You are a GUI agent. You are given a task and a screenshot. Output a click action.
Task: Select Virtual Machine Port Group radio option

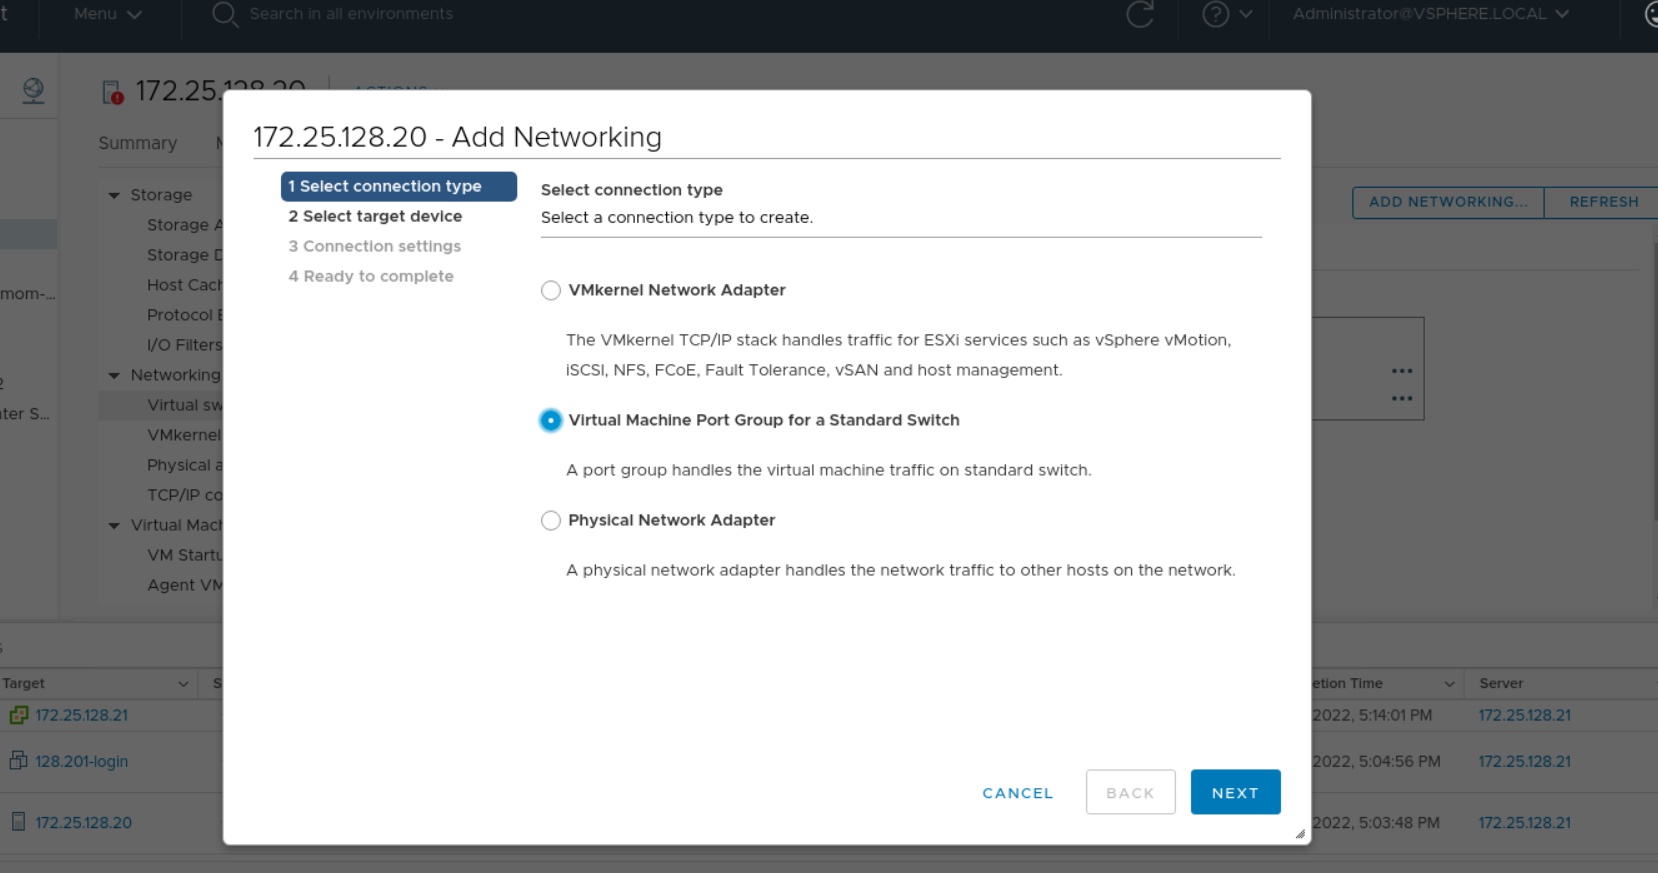pos(551,421)
